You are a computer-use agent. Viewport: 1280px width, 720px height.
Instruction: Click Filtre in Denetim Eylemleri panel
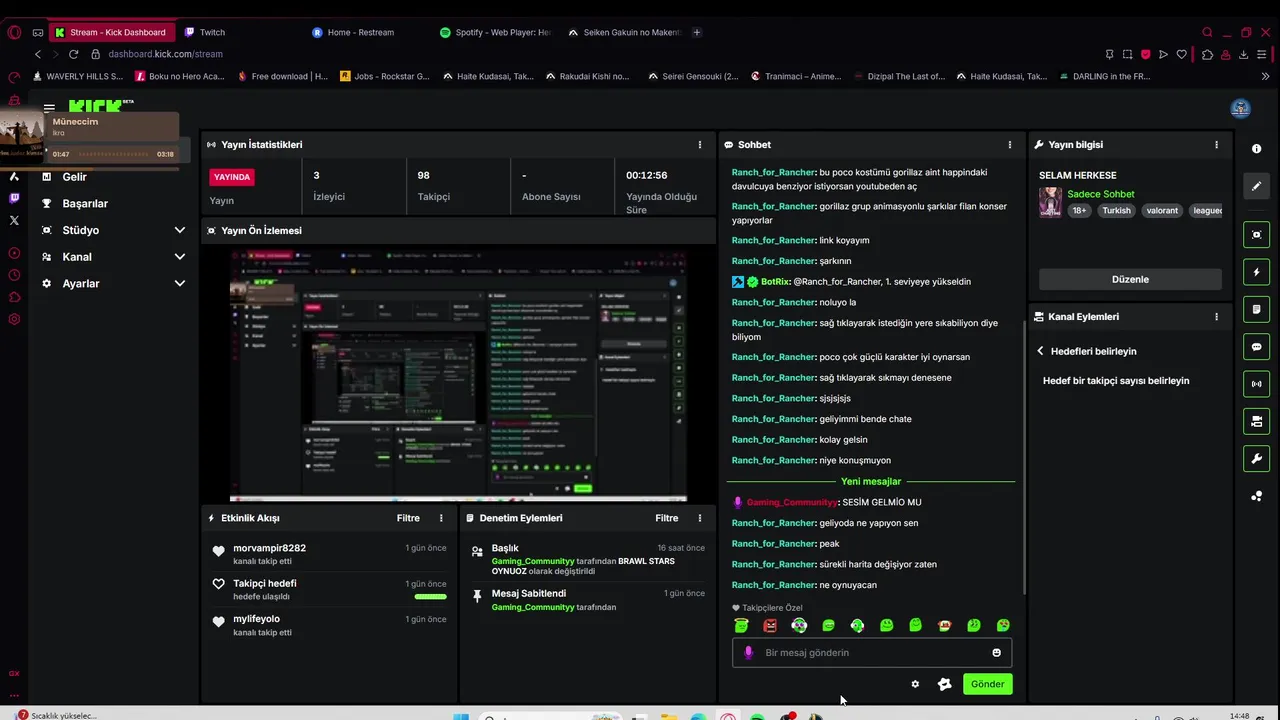(x=667, y=518)
